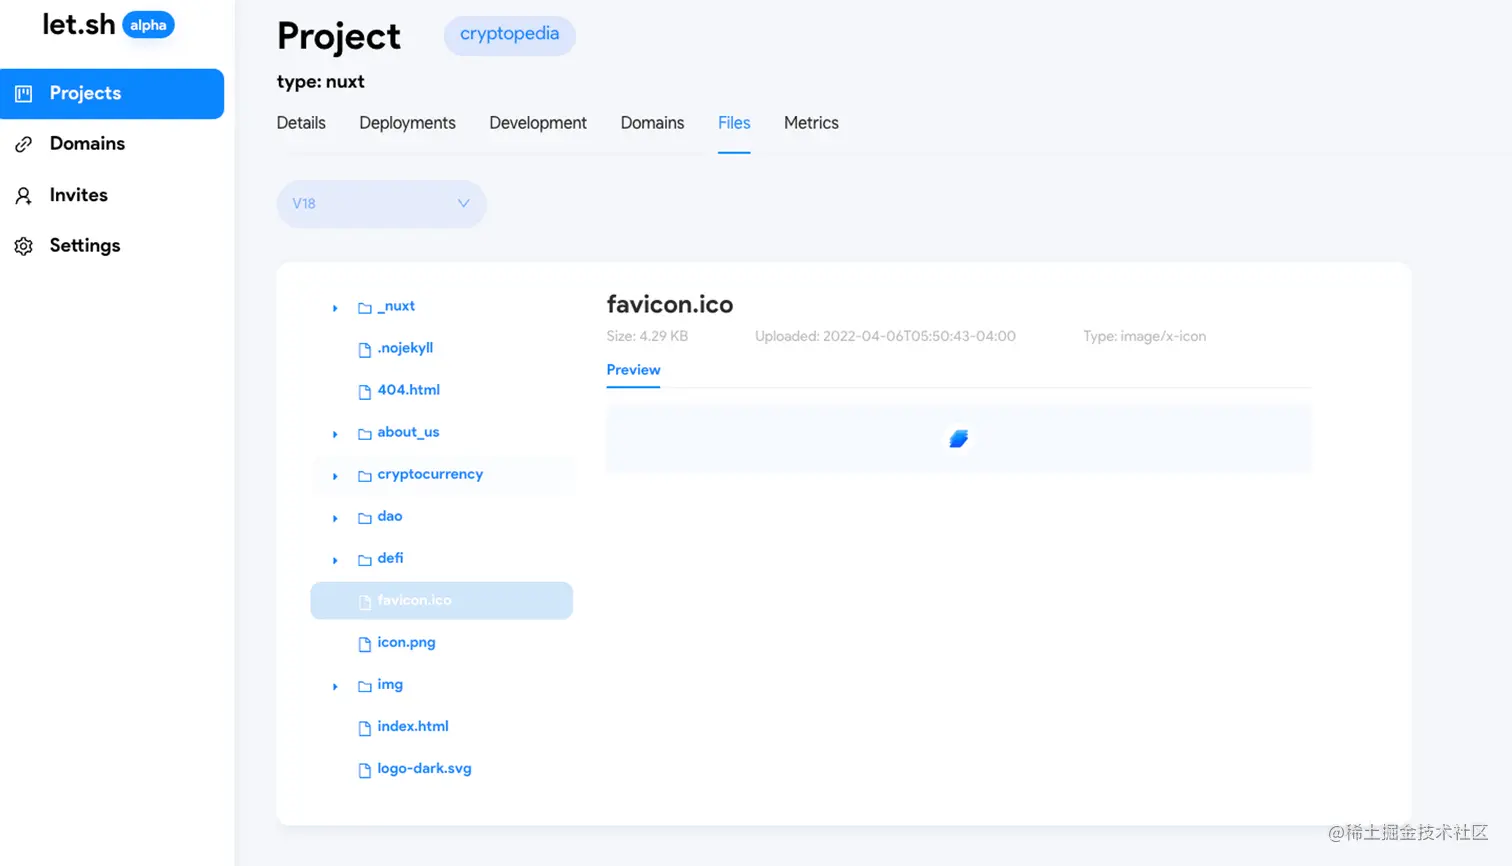Select img folder name

(x=390, y=684)
